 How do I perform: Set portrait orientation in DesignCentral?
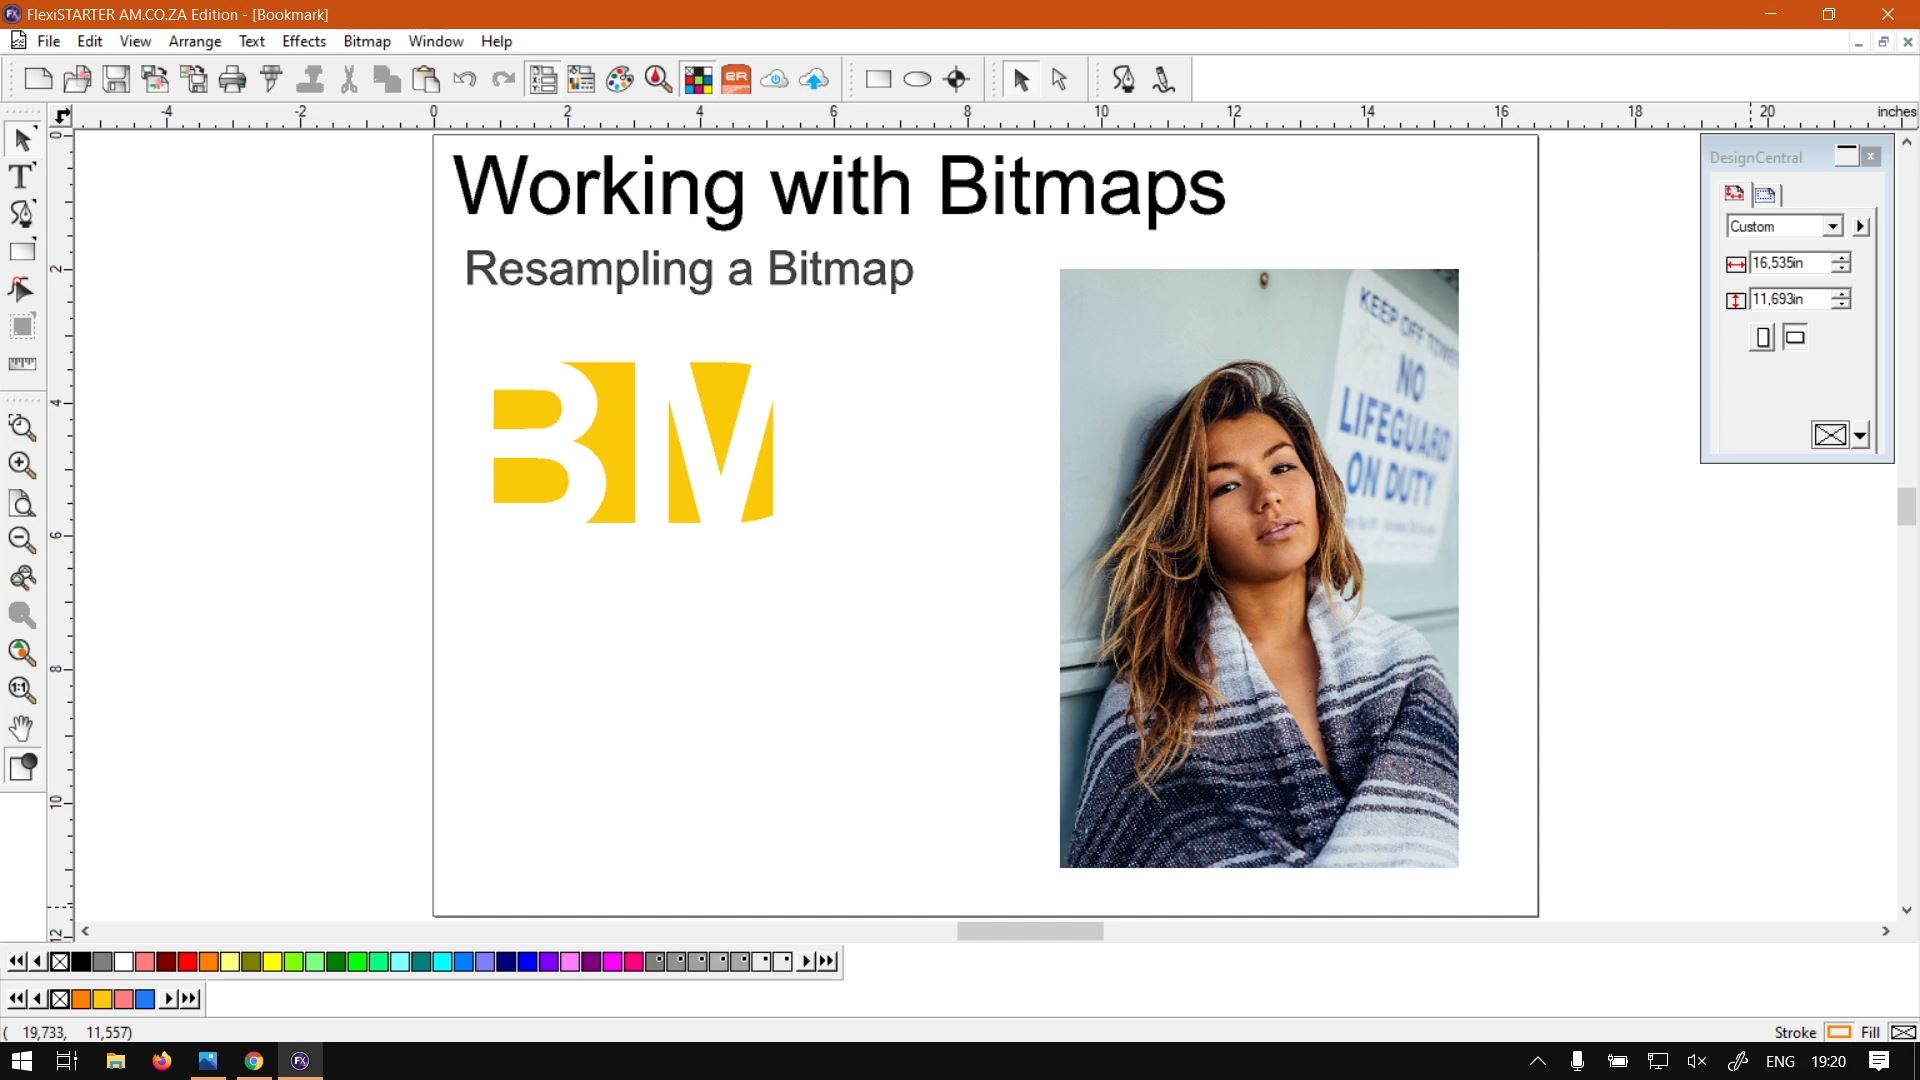coord(1763,338)
